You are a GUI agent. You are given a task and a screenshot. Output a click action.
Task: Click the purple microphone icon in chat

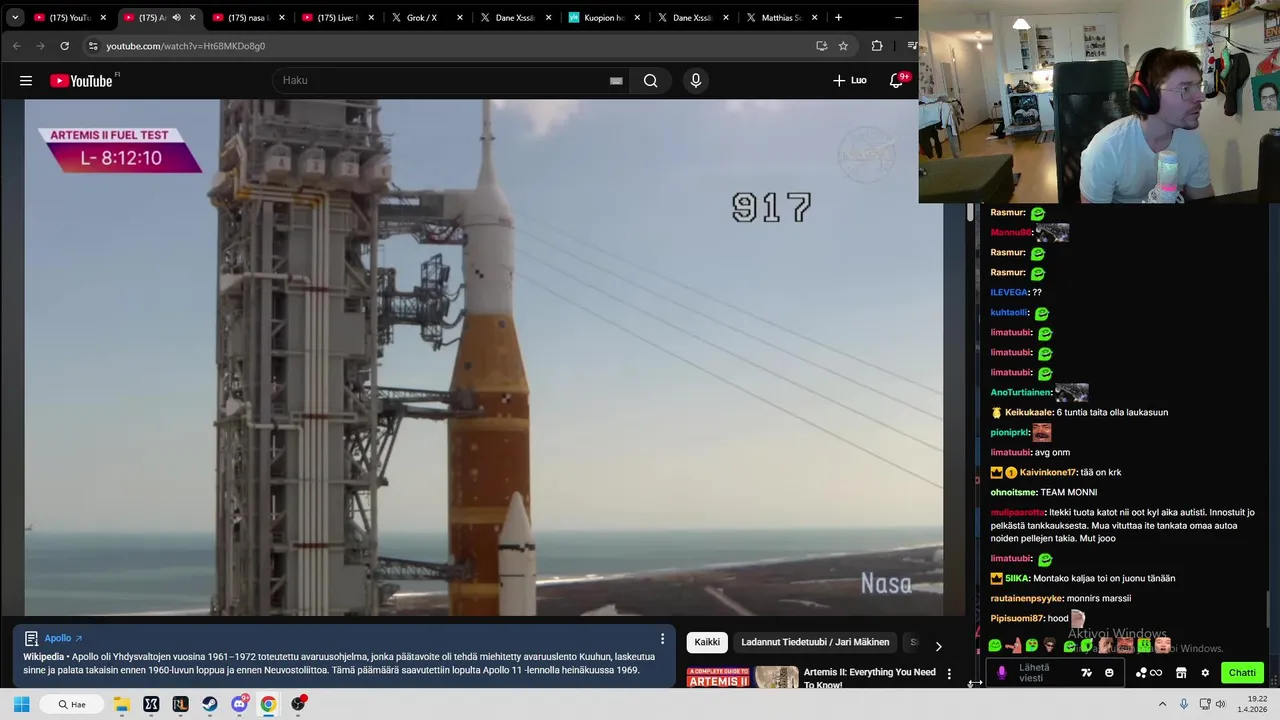point(1002,673)
